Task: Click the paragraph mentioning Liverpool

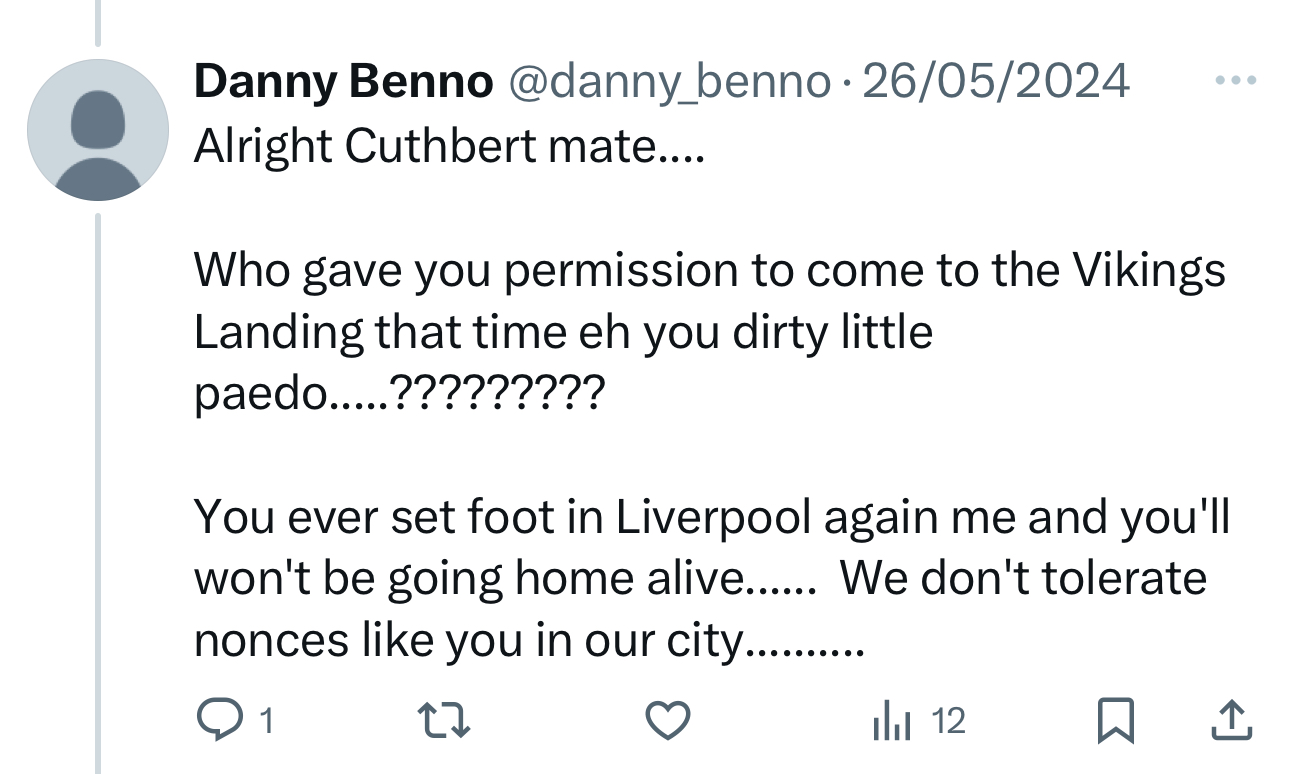Action: pos(700,578)
